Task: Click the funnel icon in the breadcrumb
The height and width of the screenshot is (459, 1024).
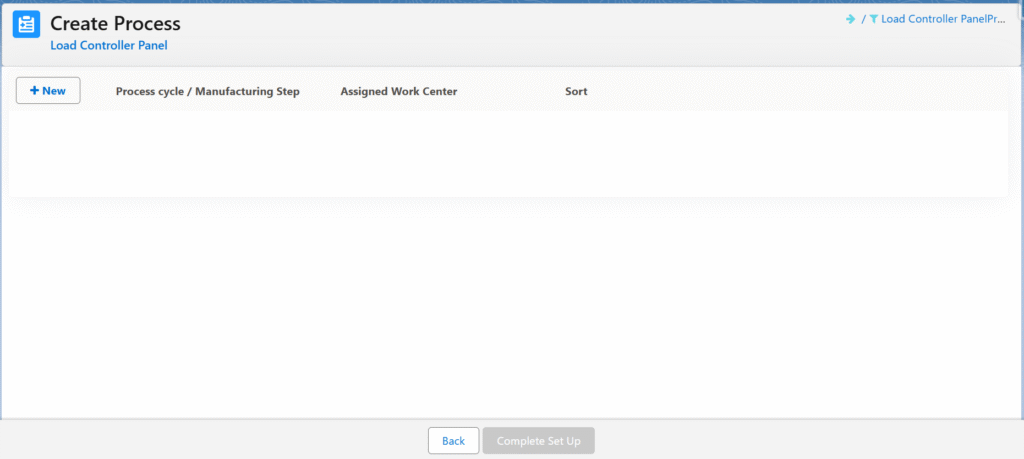Action: click(x=874, y=18)
